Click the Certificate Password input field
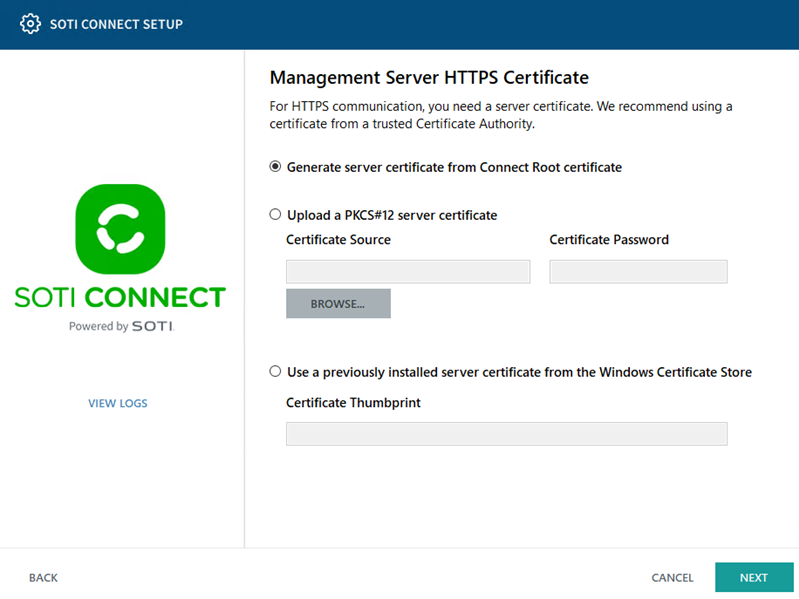 tap(638, 271)
